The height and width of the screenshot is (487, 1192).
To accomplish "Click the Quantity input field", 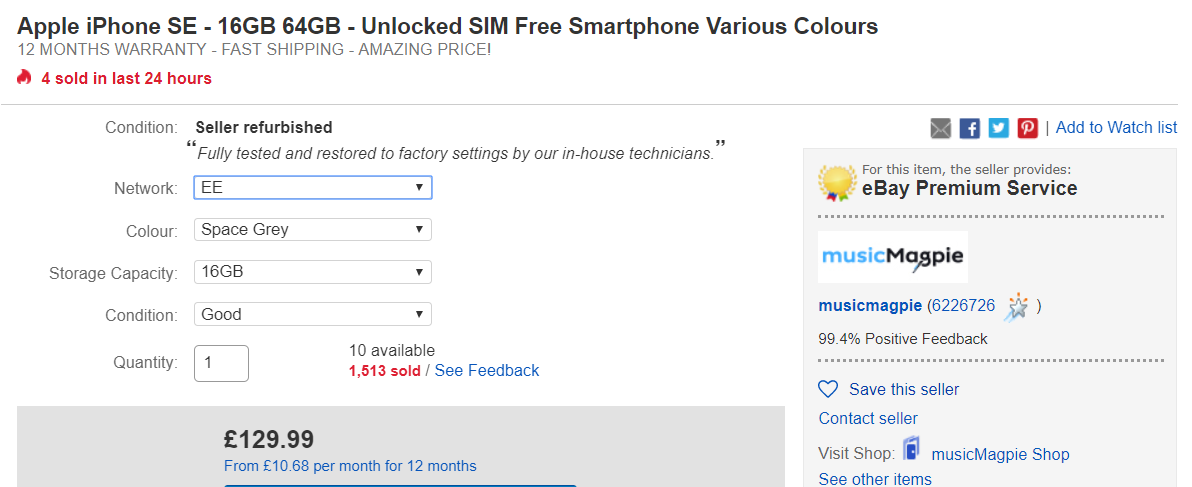I will pos(221,363).
